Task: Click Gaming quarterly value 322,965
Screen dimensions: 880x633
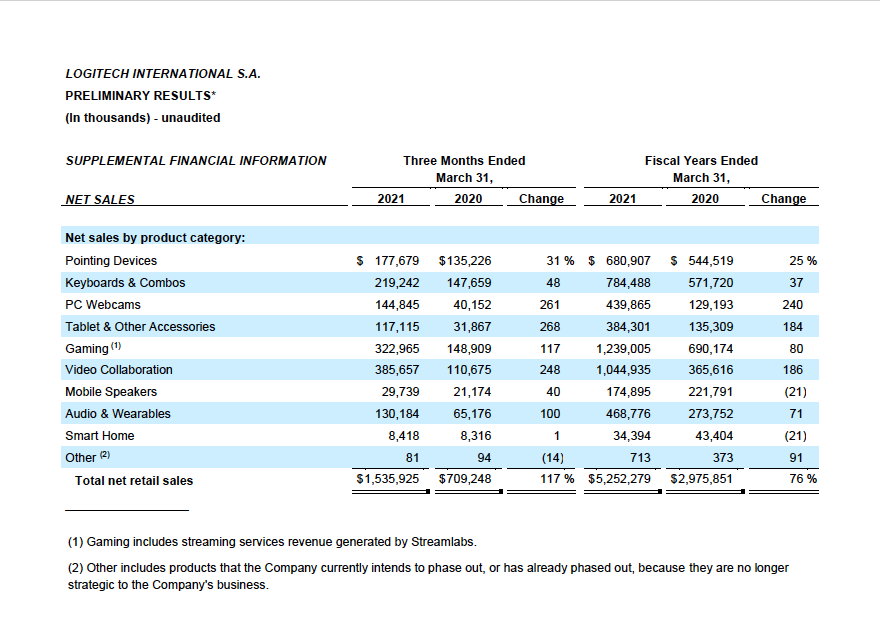Action: tap(397, 348)
